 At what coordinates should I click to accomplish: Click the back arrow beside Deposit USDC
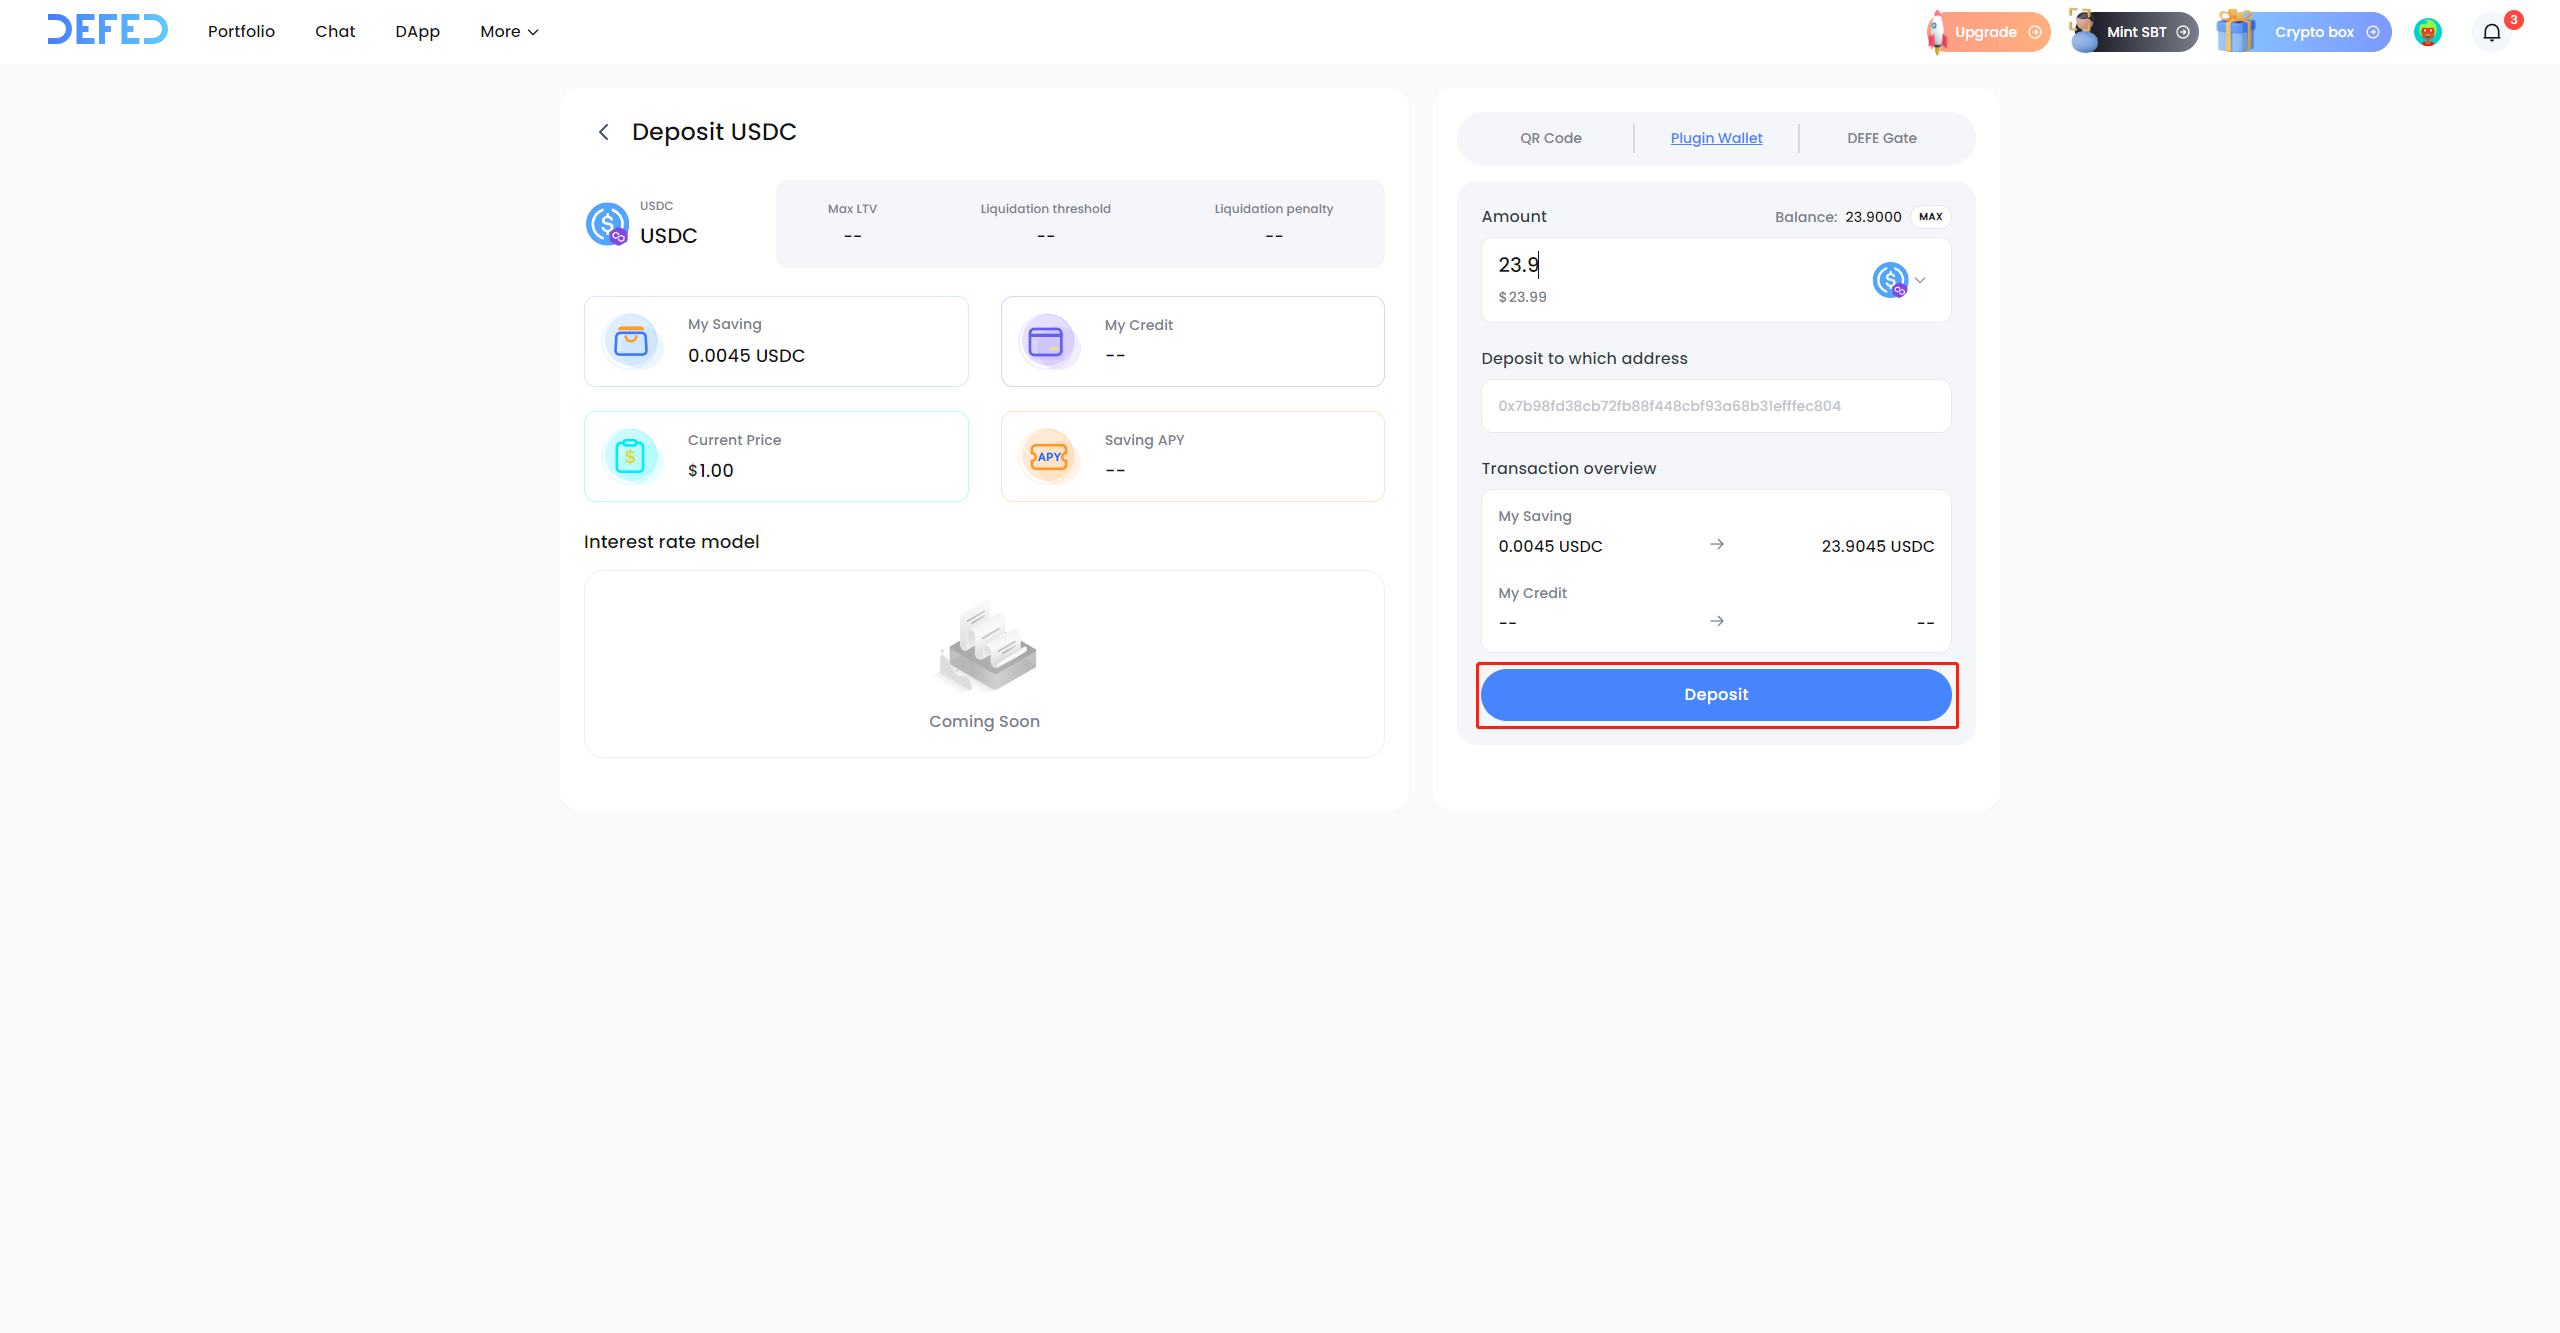click(x=603, y=132)
